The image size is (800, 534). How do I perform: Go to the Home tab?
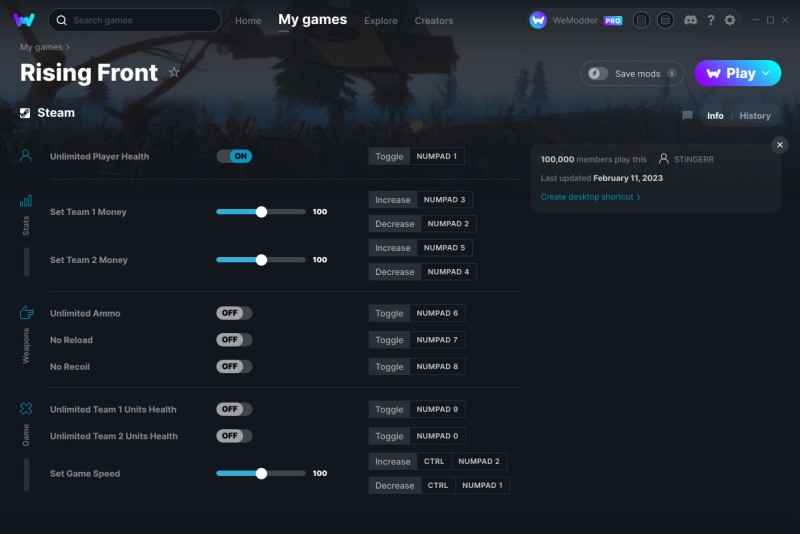tap(248, 21)
